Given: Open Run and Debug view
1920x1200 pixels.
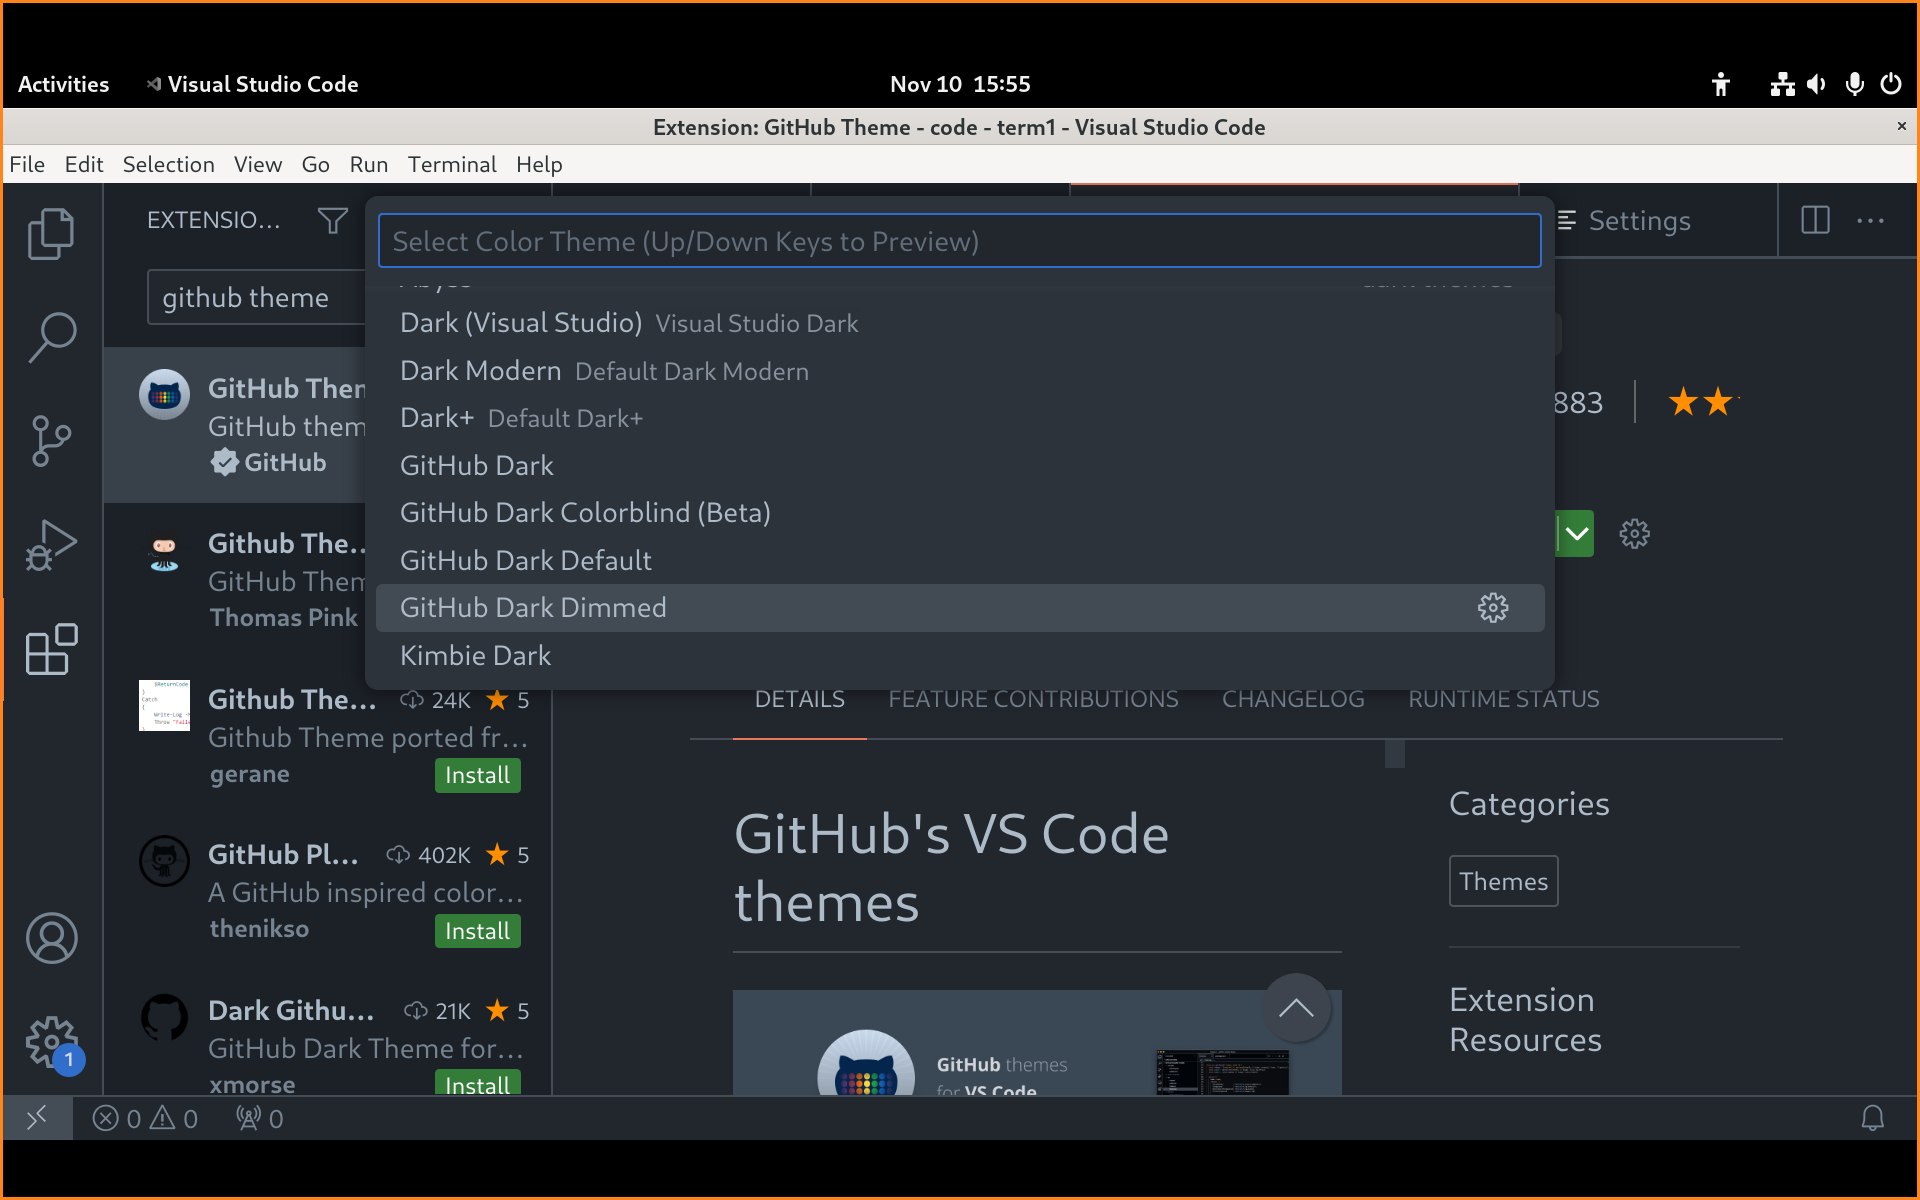Looking at the screenshot, I should [x=51, y=546].
